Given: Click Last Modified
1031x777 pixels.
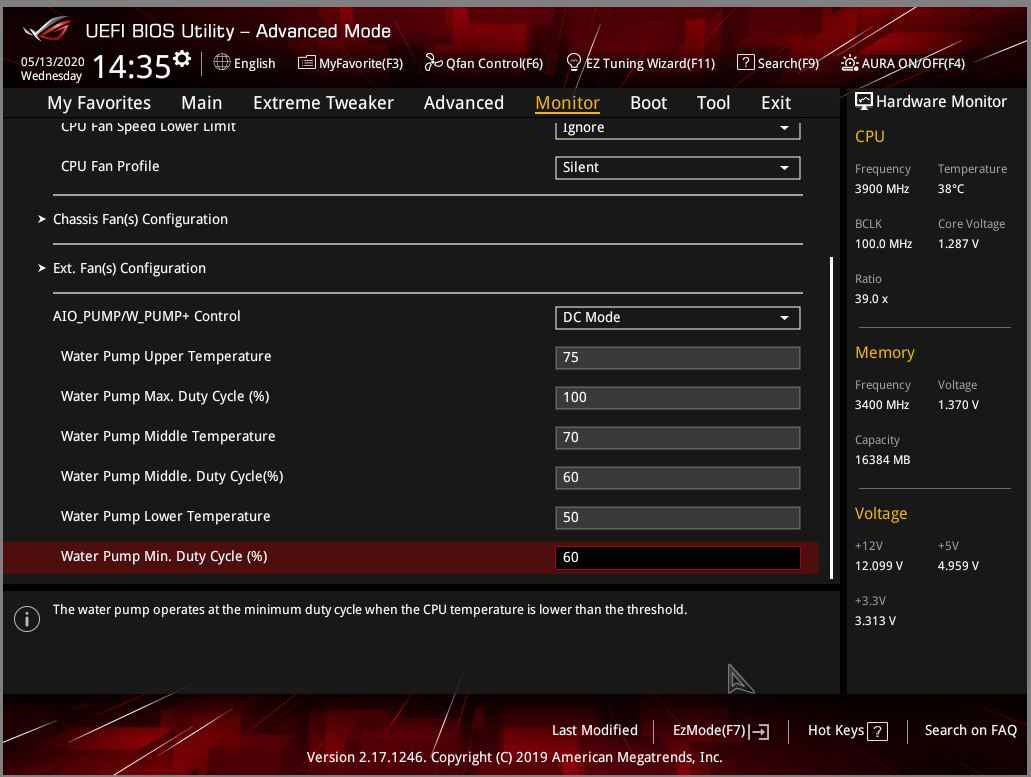Looking at the screenshot, I should [x=594, y=730].
